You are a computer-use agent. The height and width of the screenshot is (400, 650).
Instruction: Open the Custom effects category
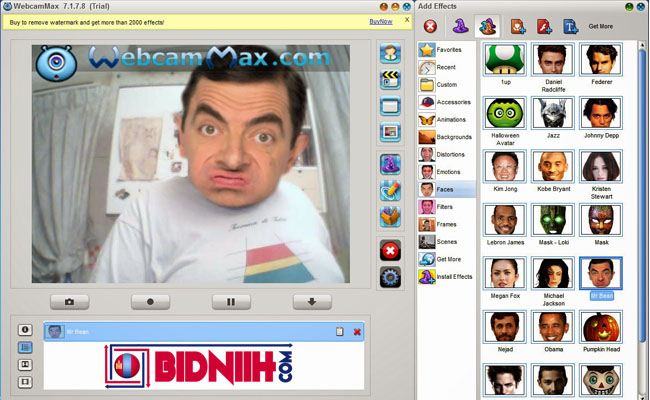click(446, 85)
